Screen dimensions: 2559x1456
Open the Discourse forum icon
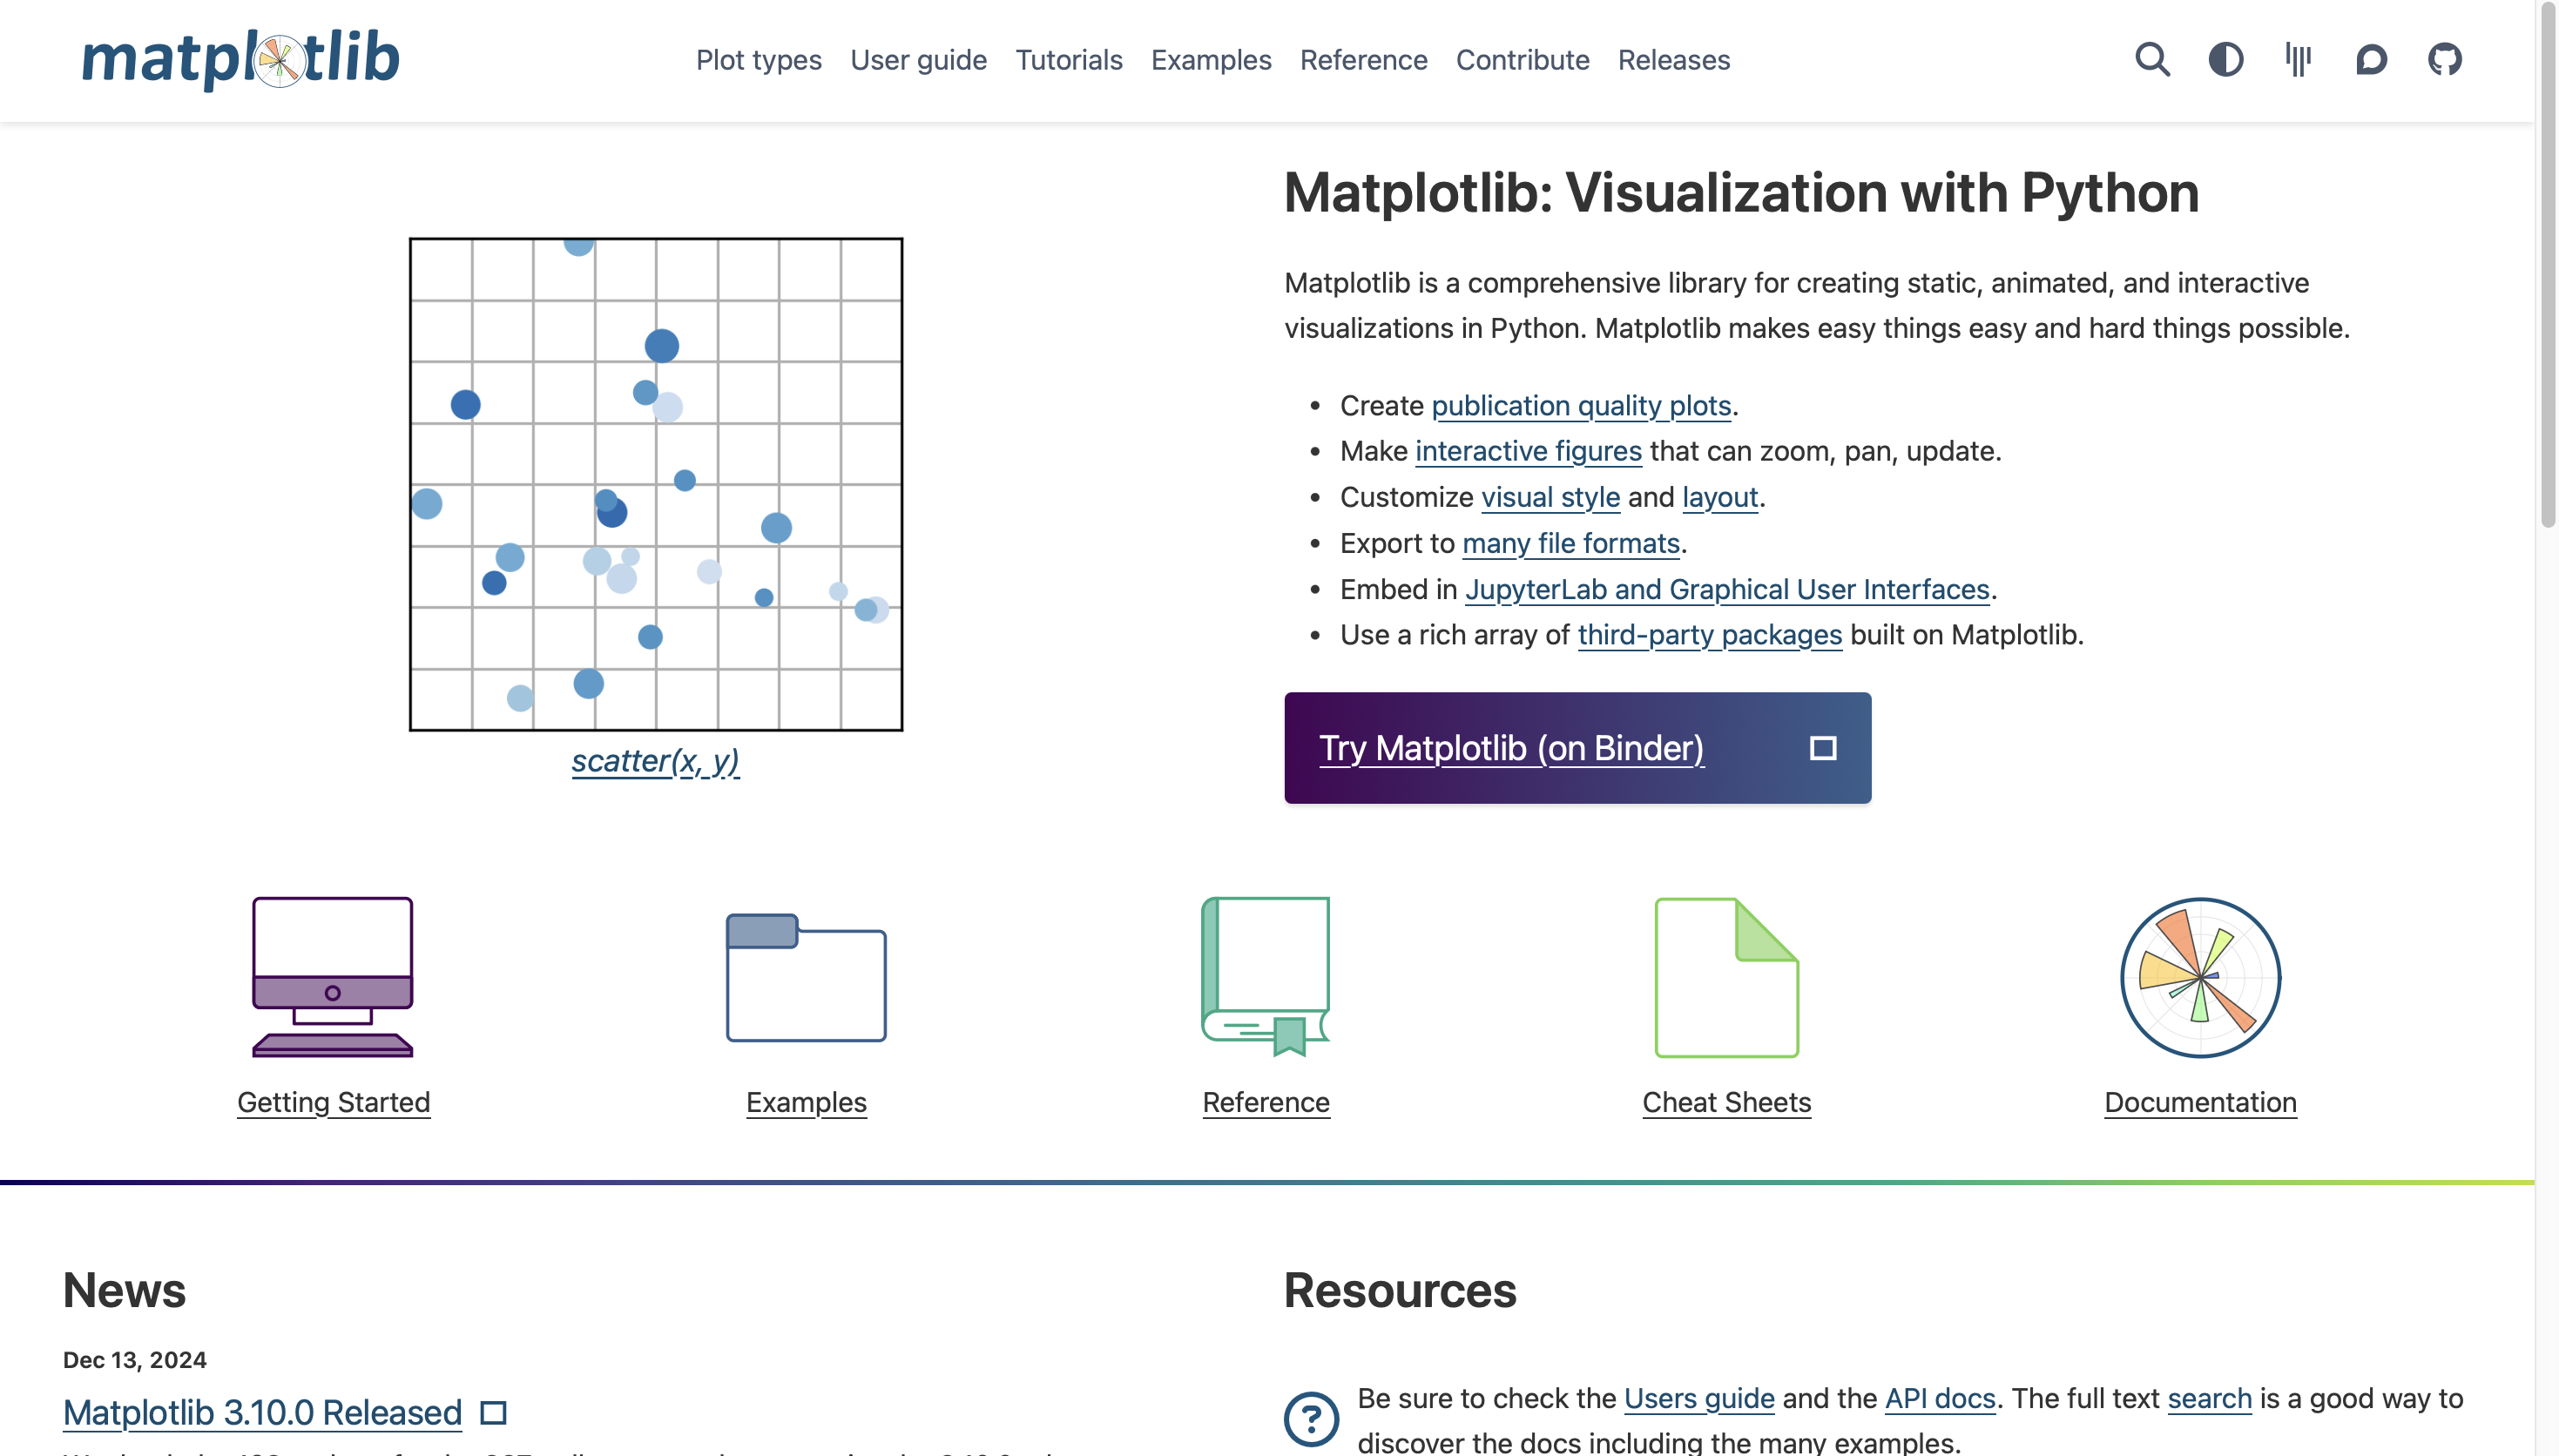click(2371, 60)
